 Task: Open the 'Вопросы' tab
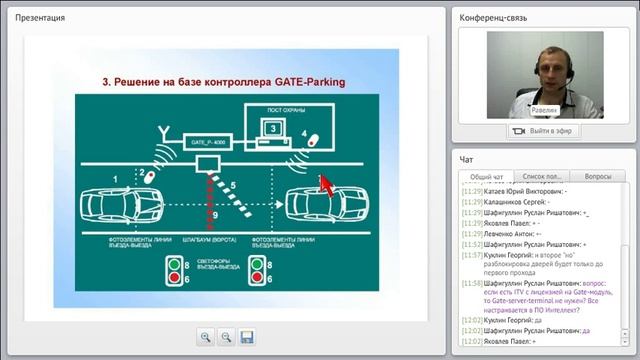pos(598,176)
